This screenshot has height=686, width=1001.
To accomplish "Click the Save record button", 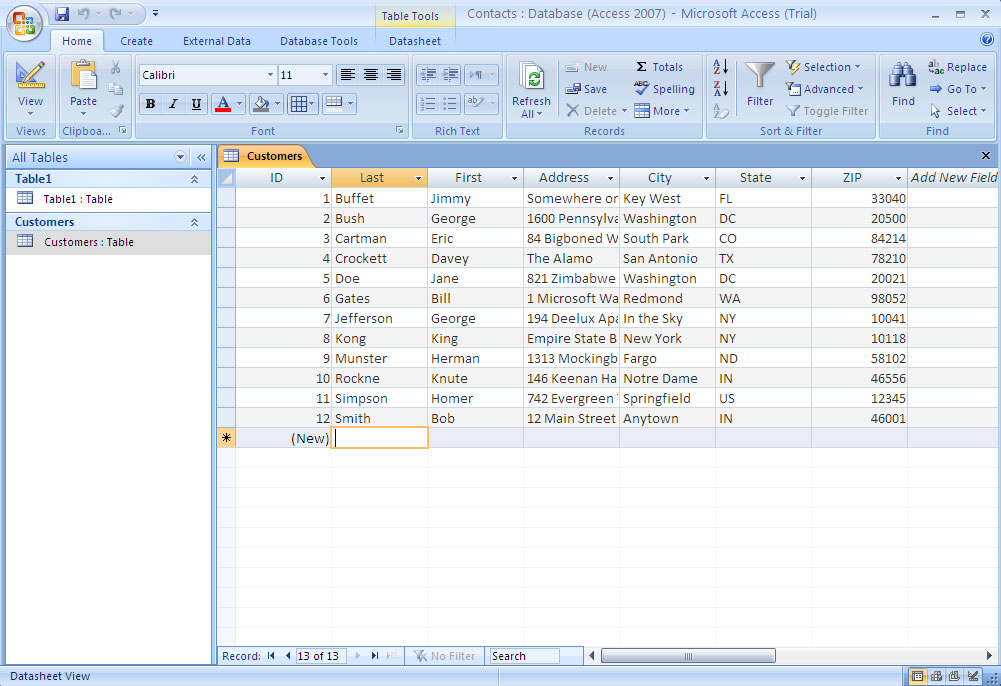I will coord(586,89).
